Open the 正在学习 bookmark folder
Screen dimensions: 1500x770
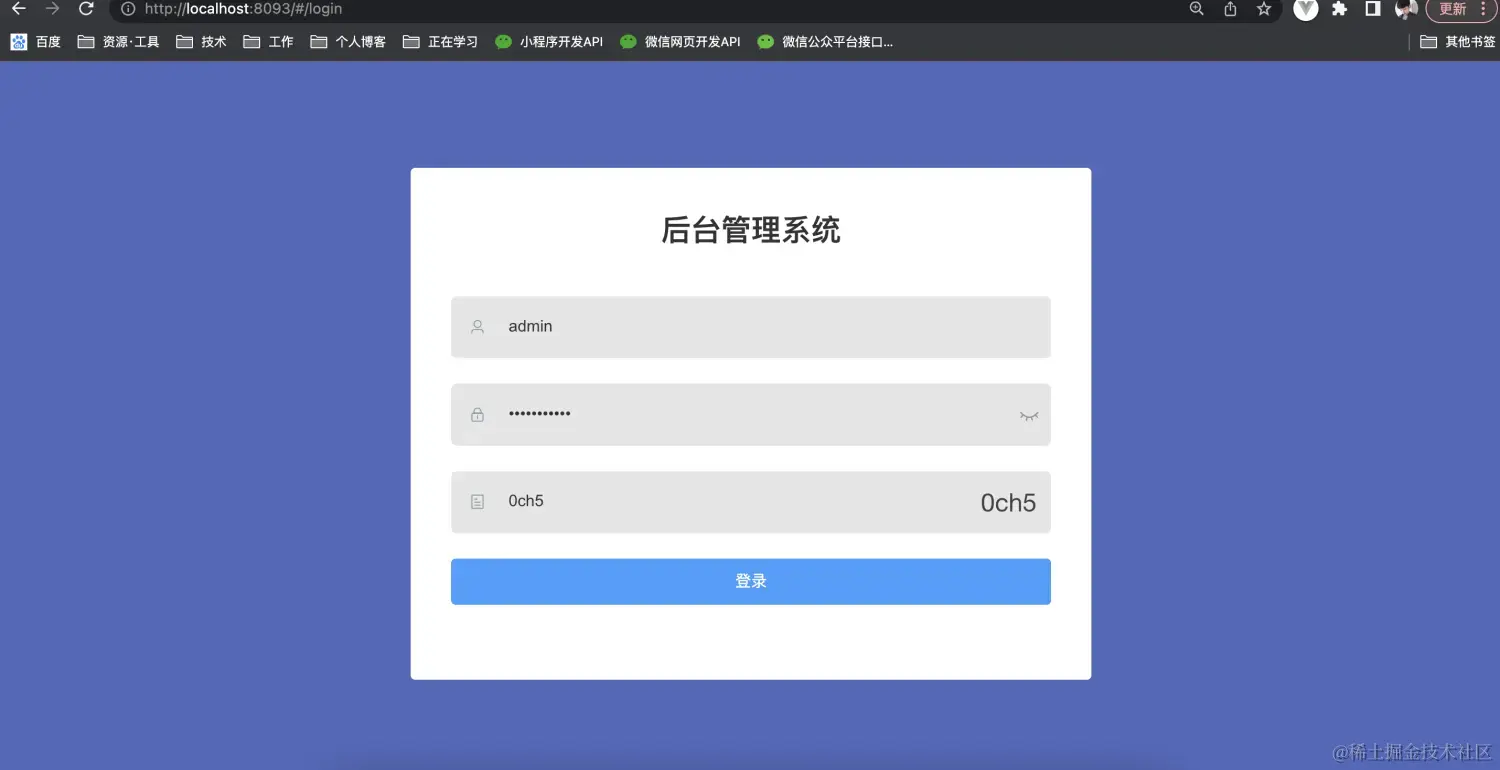440,42
